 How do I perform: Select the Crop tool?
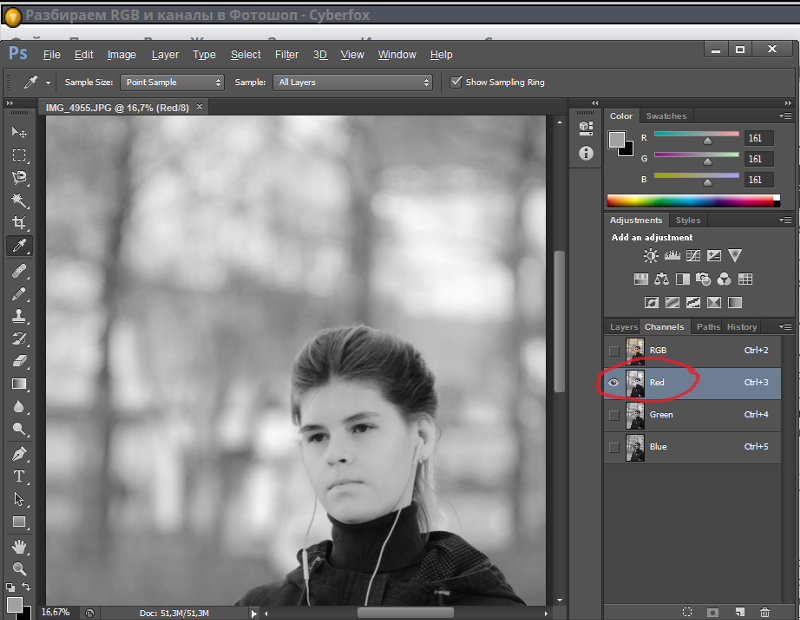point(19,223)
